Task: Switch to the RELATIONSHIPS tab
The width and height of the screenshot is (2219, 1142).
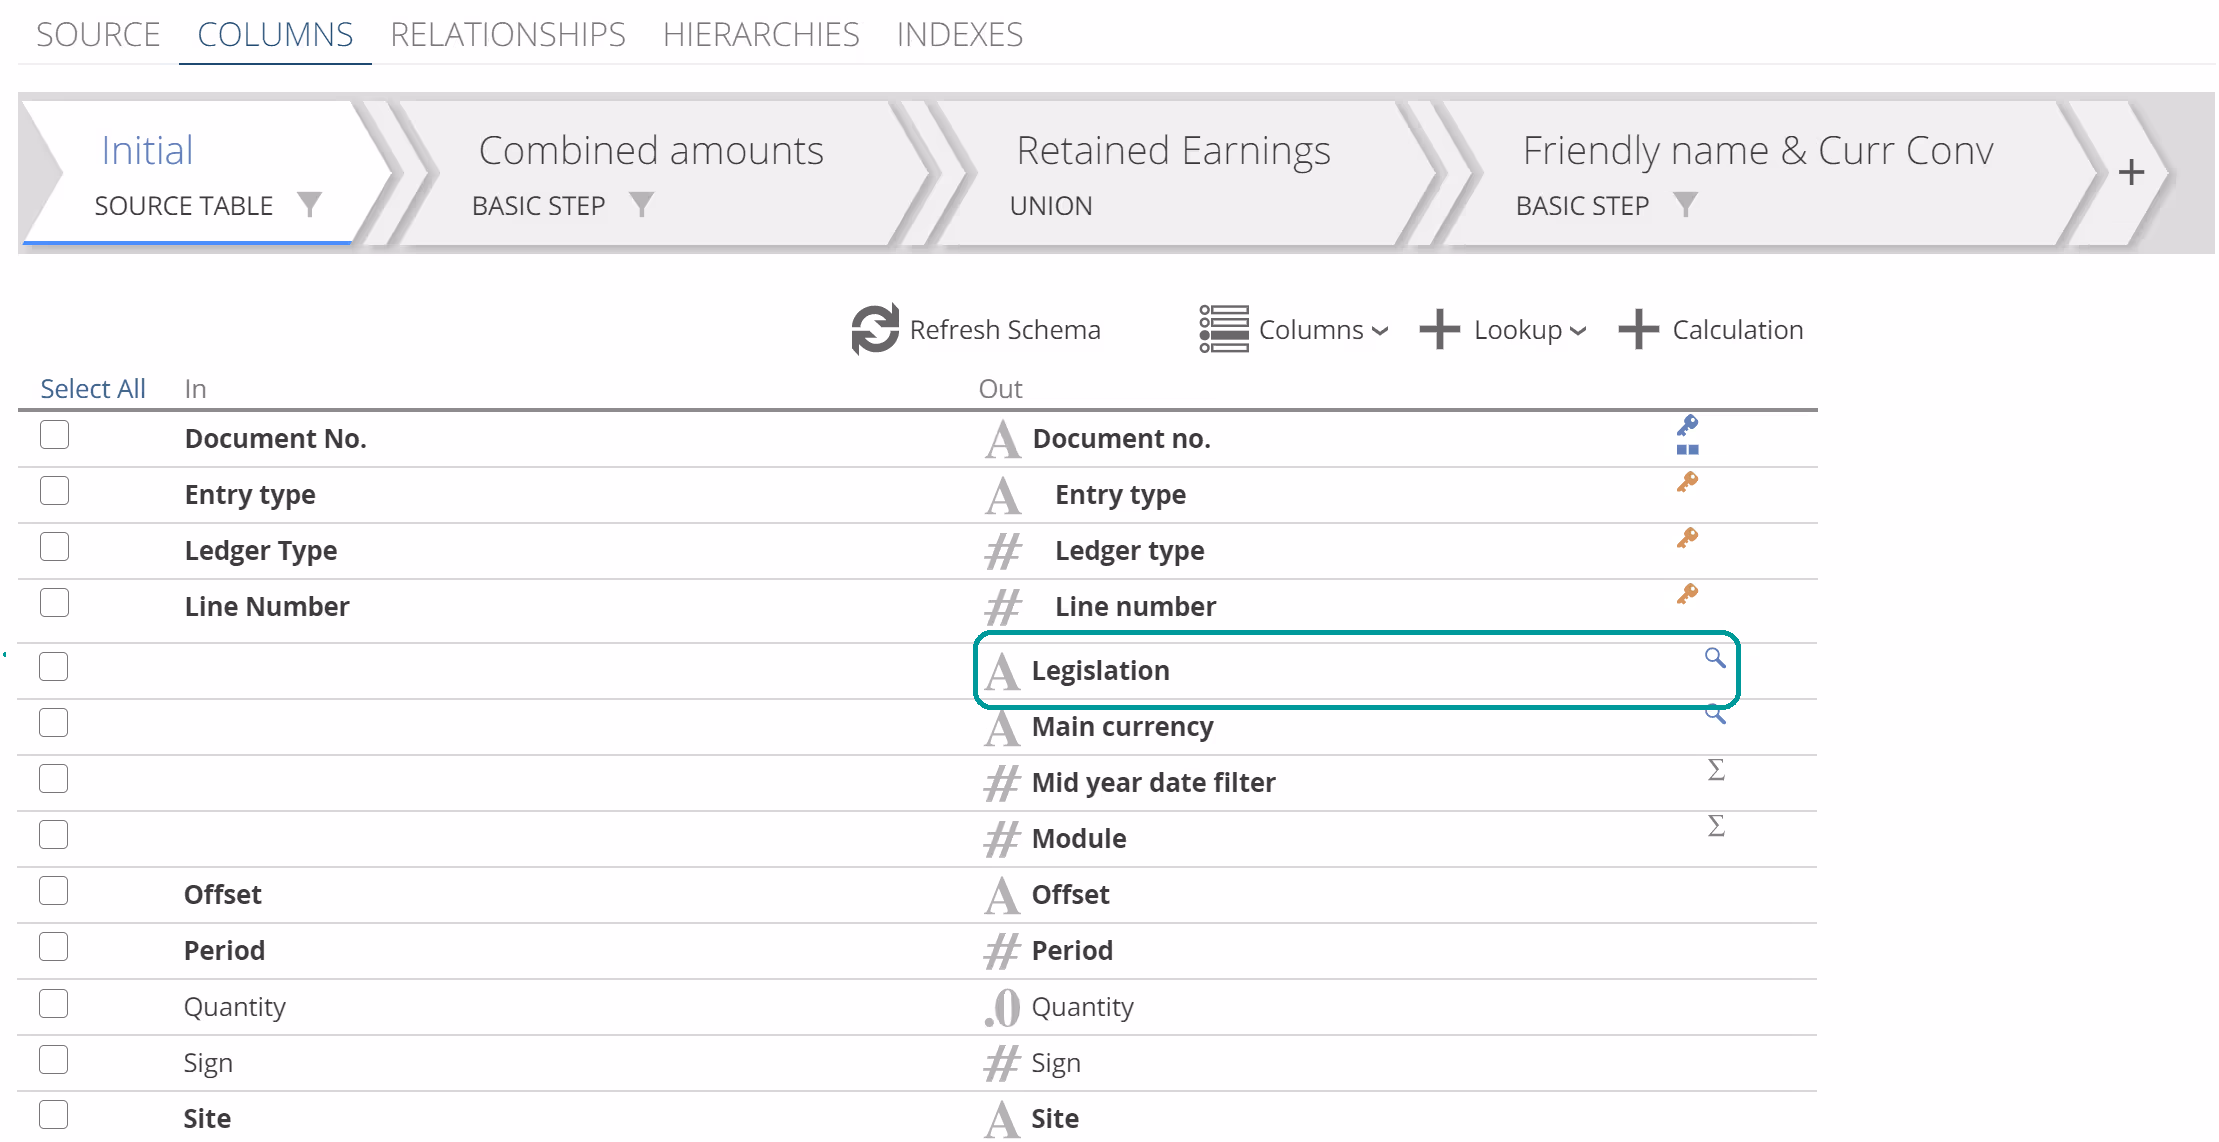Action: 507,35
